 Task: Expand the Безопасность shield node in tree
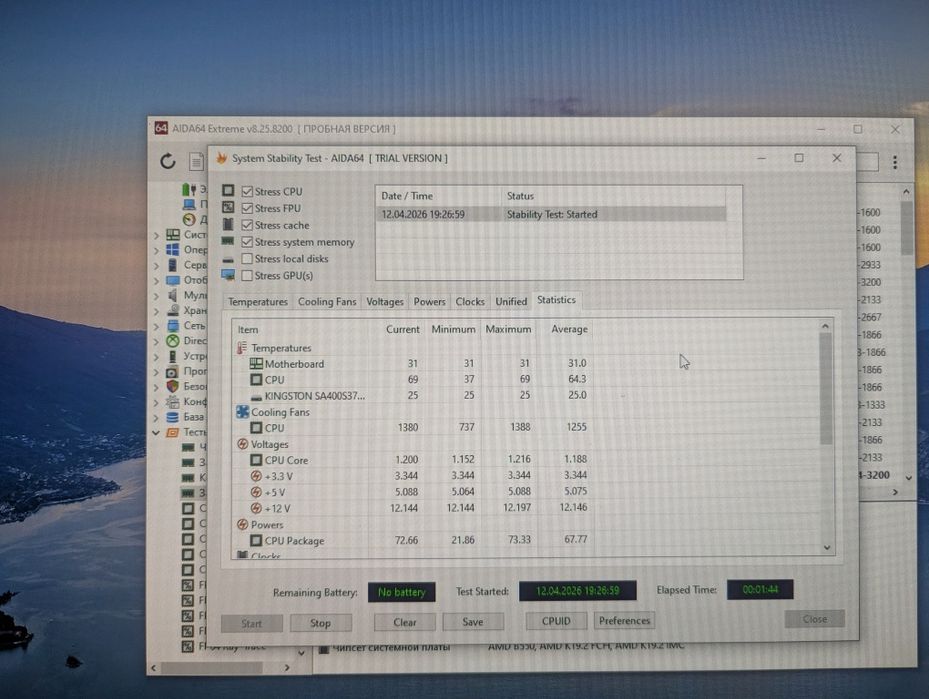[x=156, y=387]
